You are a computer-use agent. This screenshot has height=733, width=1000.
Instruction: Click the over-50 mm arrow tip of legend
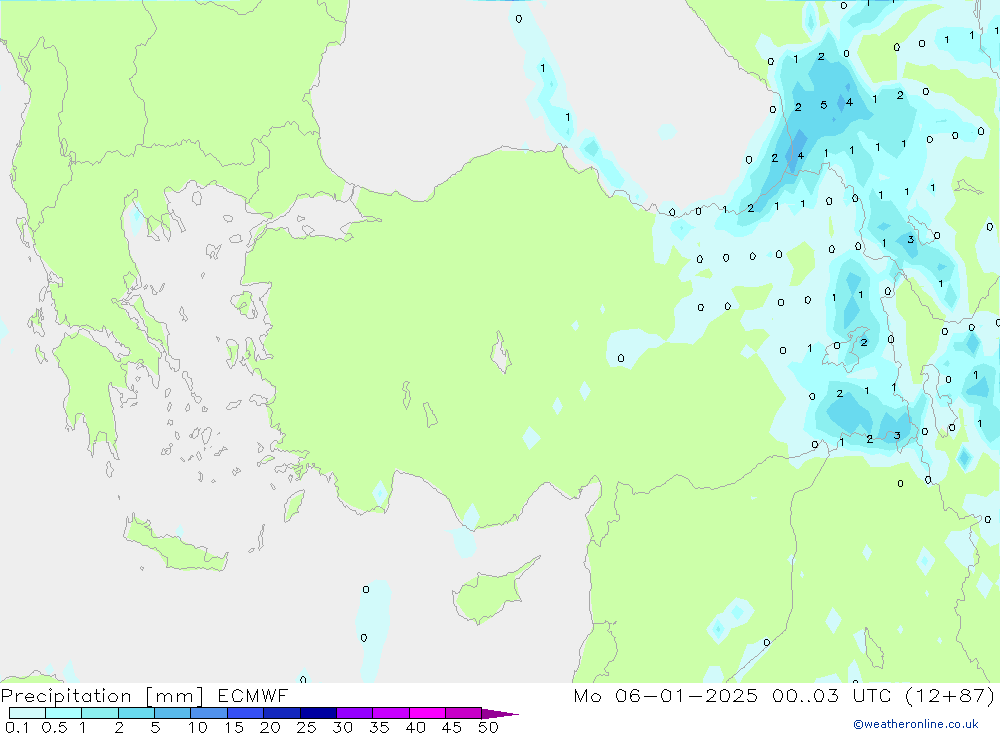pos(500,713)
